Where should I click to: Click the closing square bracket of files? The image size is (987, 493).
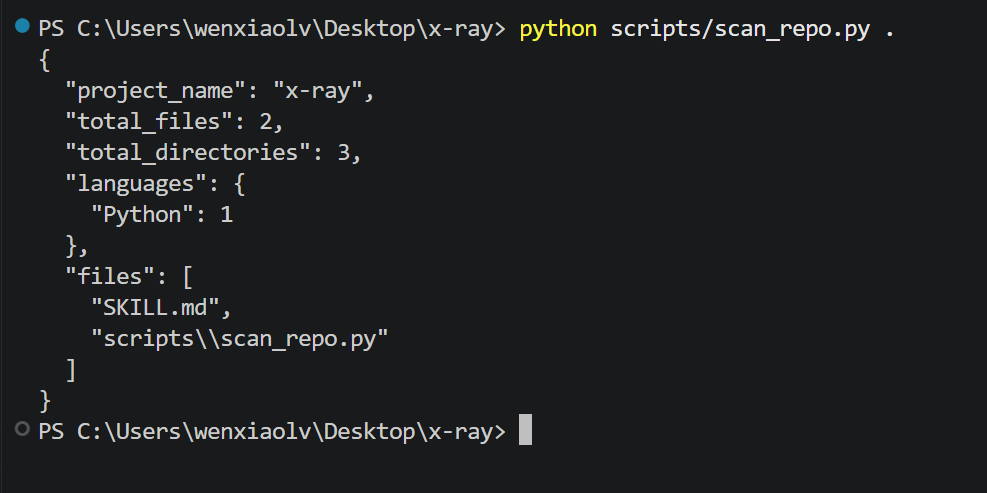tap(71, 370)
